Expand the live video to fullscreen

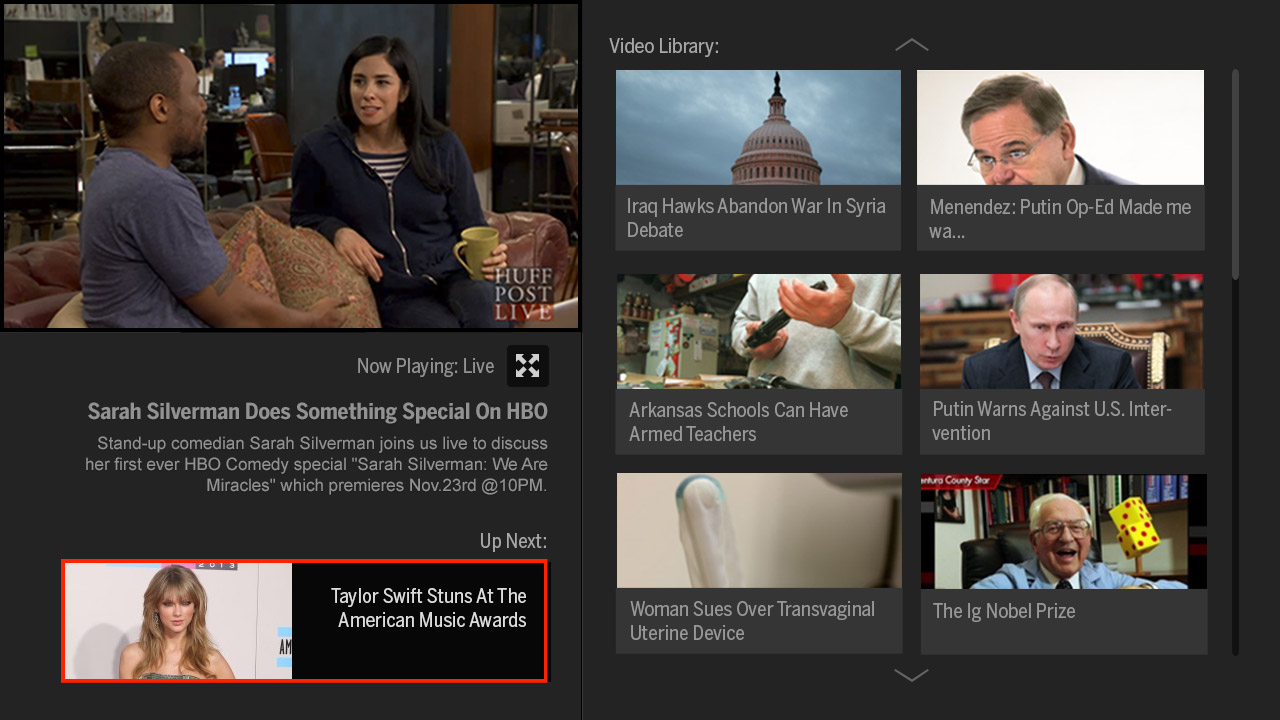pyautogui.click(x=527, y=366)
